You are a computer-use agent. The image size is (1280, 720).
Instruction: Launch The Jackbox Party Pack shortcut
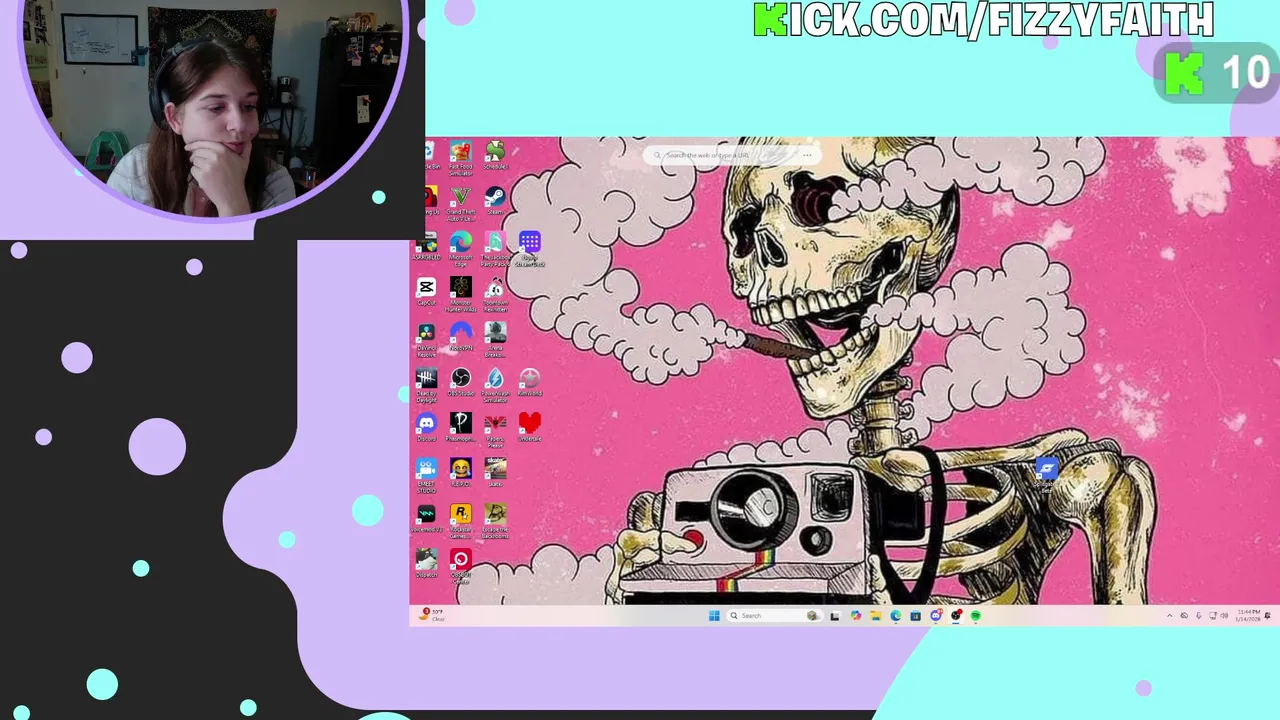tap(495, 249)
